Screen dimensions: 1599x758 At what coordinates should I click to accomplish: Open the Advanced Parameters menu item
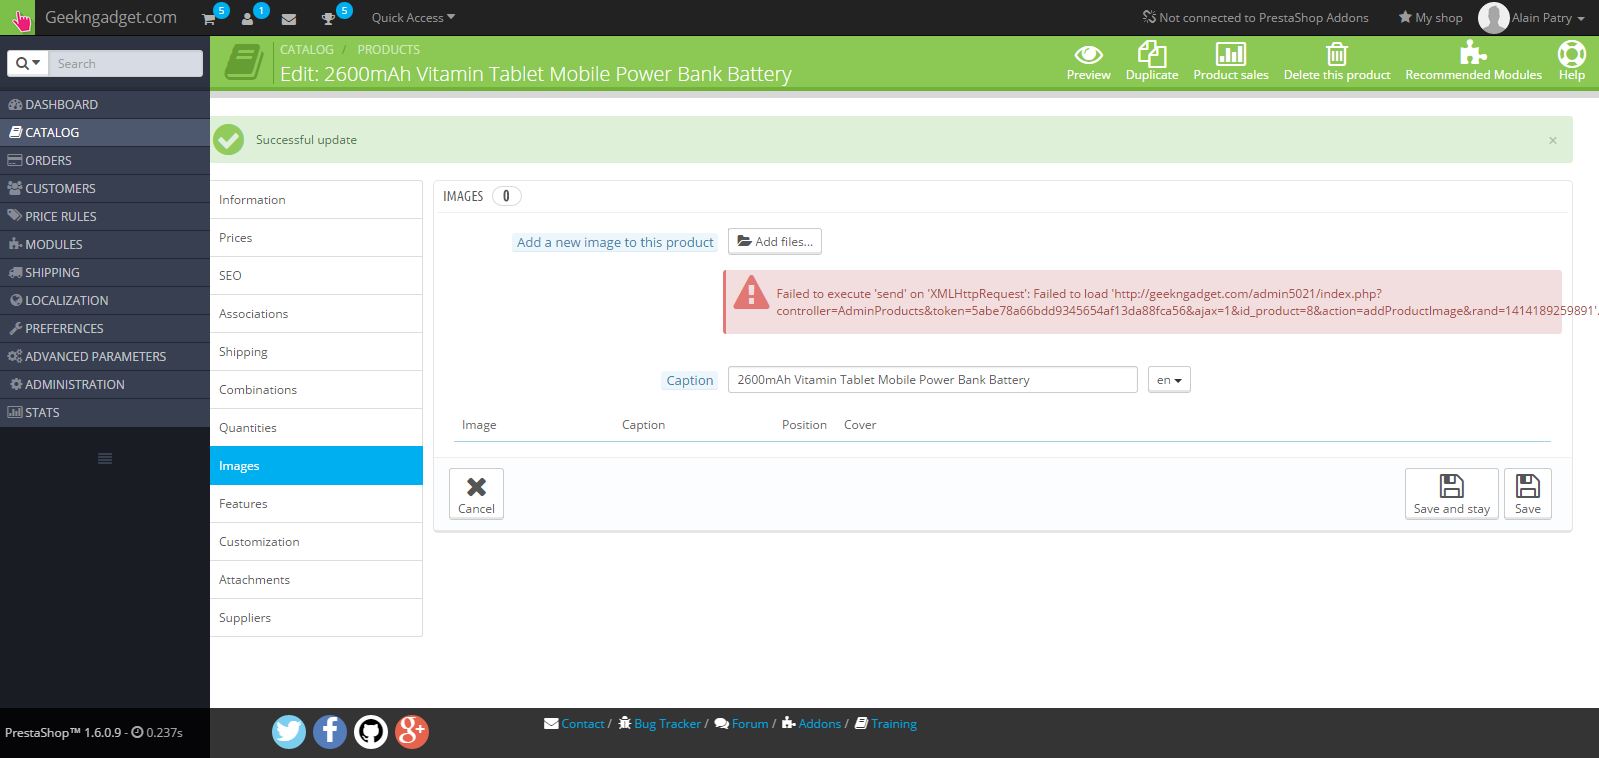(105, 356)
